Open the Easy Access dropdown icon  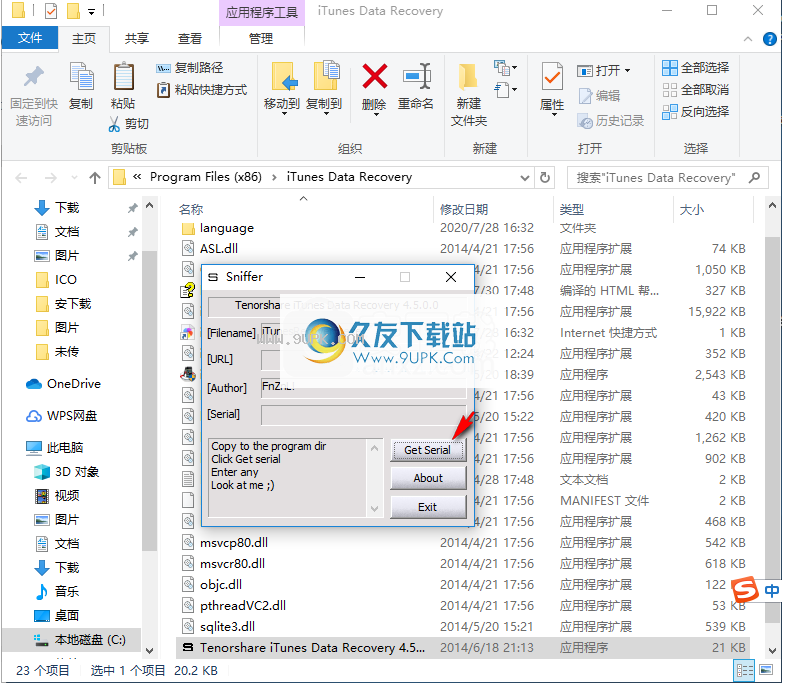click(x=505, y=90)
